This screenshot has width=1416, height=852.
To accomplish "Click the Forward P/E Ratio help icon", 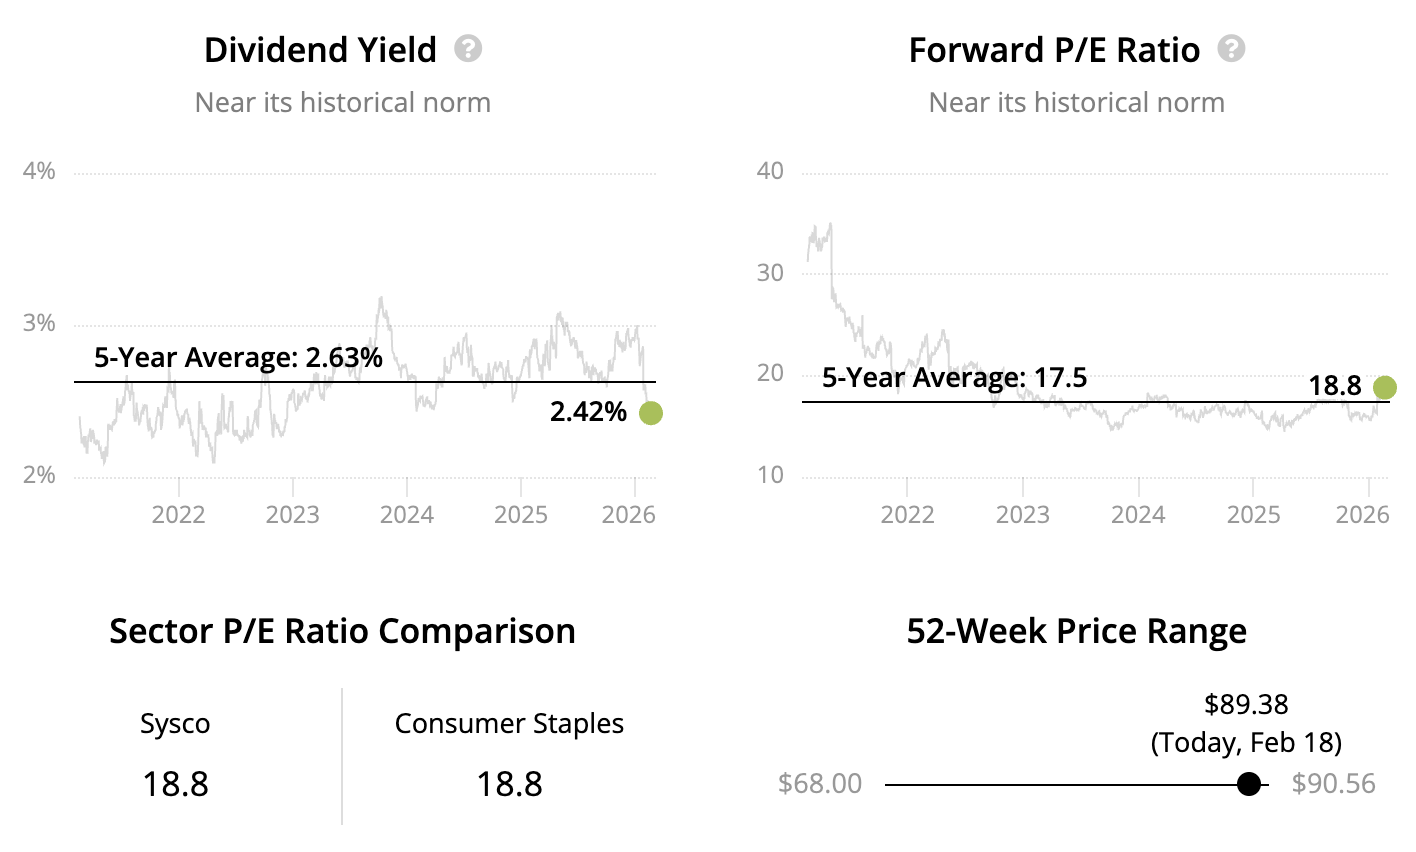I will point(1231,48).
